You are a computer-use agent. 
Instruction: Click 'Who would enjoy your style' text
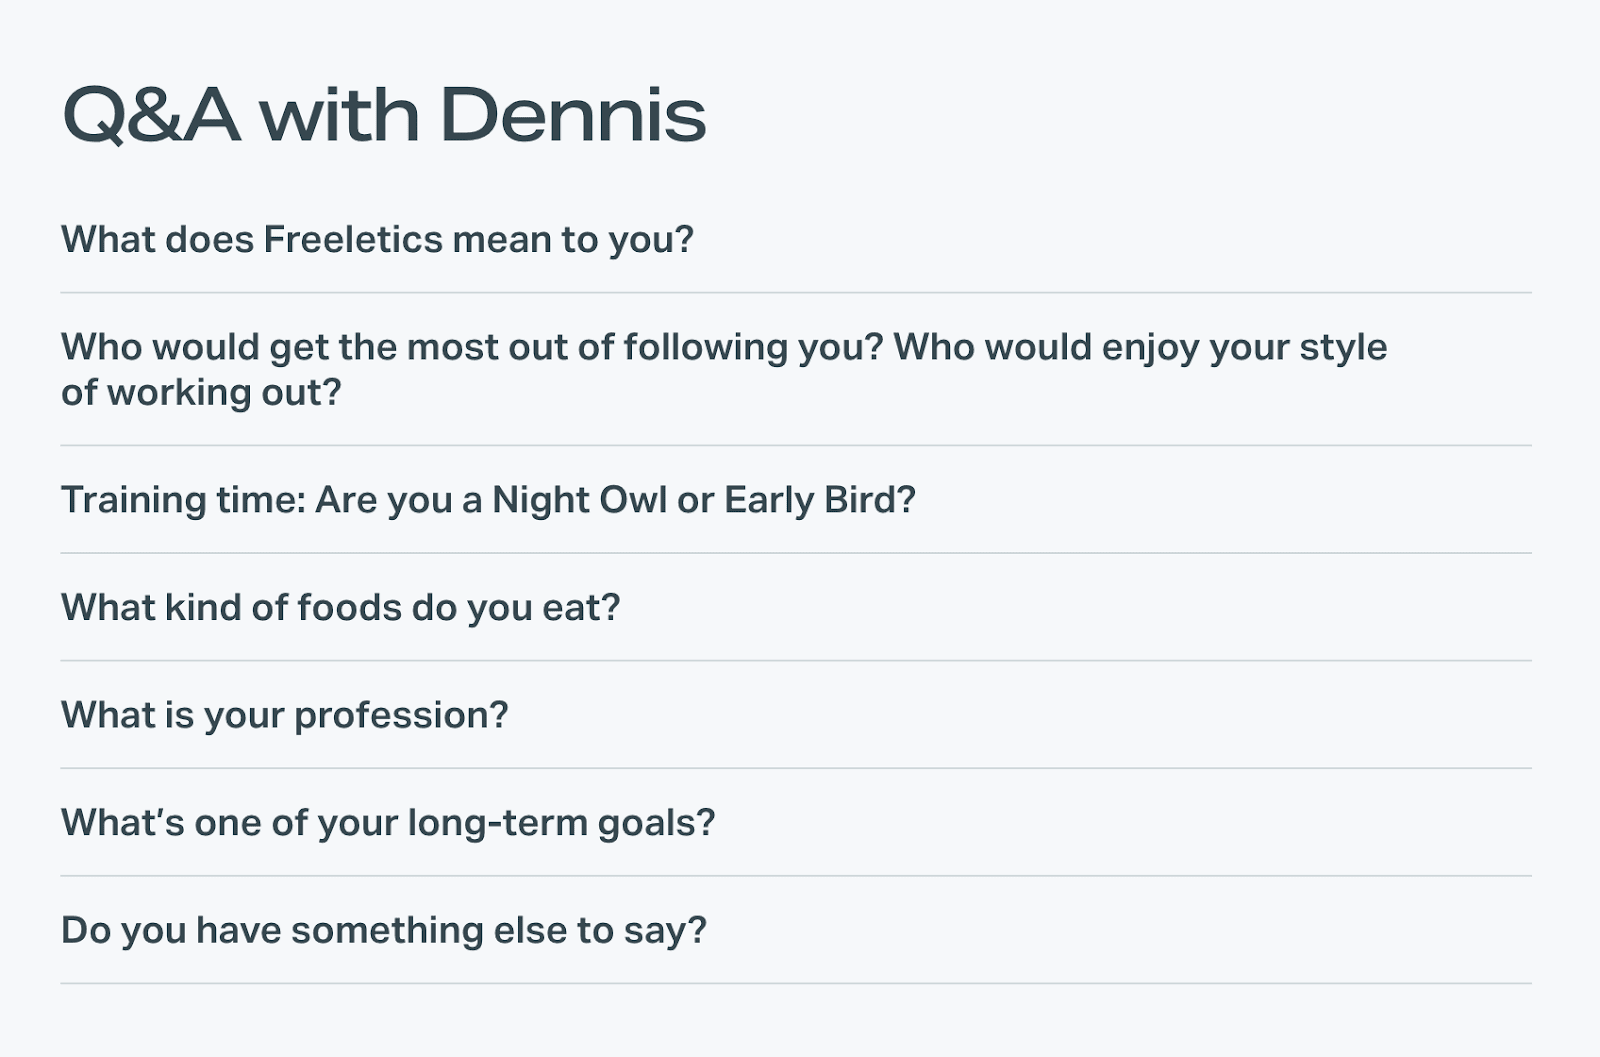click(1139, 347)
